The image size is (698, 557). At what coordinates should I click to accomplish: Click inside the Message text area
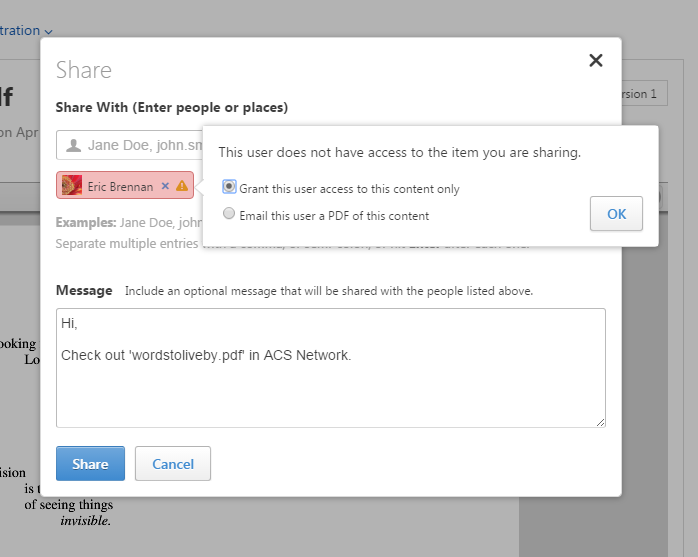[x=330, y=380]
